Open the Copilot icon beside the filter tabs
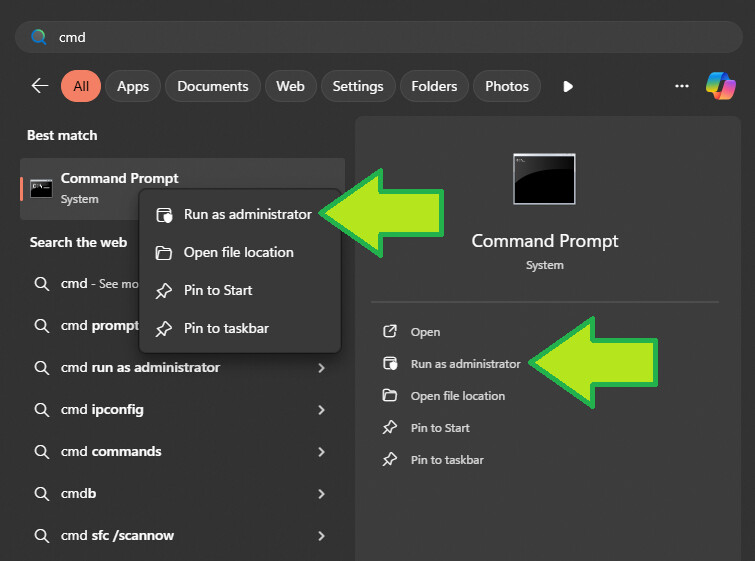The height and width of the screenshot is (561, 755). coord(720,86)
